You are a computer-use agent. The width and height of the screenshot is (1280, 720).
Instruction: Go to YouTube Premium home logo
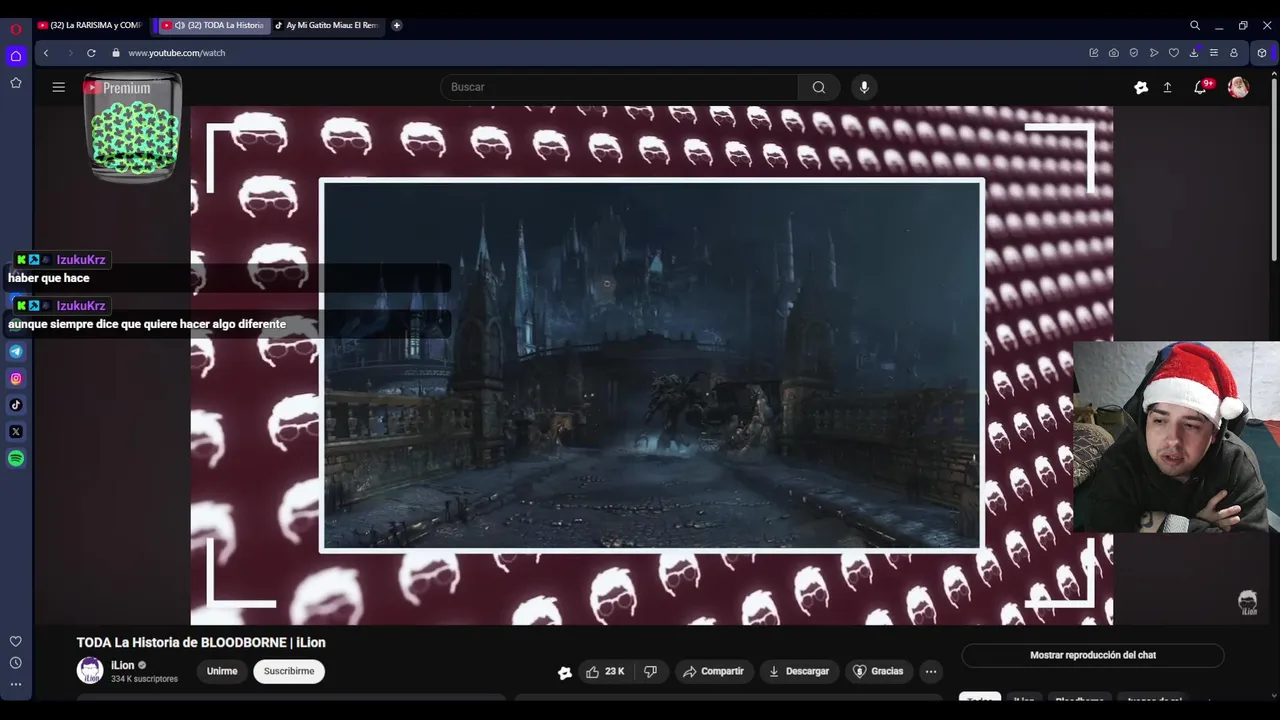click(x=117, y=88)
